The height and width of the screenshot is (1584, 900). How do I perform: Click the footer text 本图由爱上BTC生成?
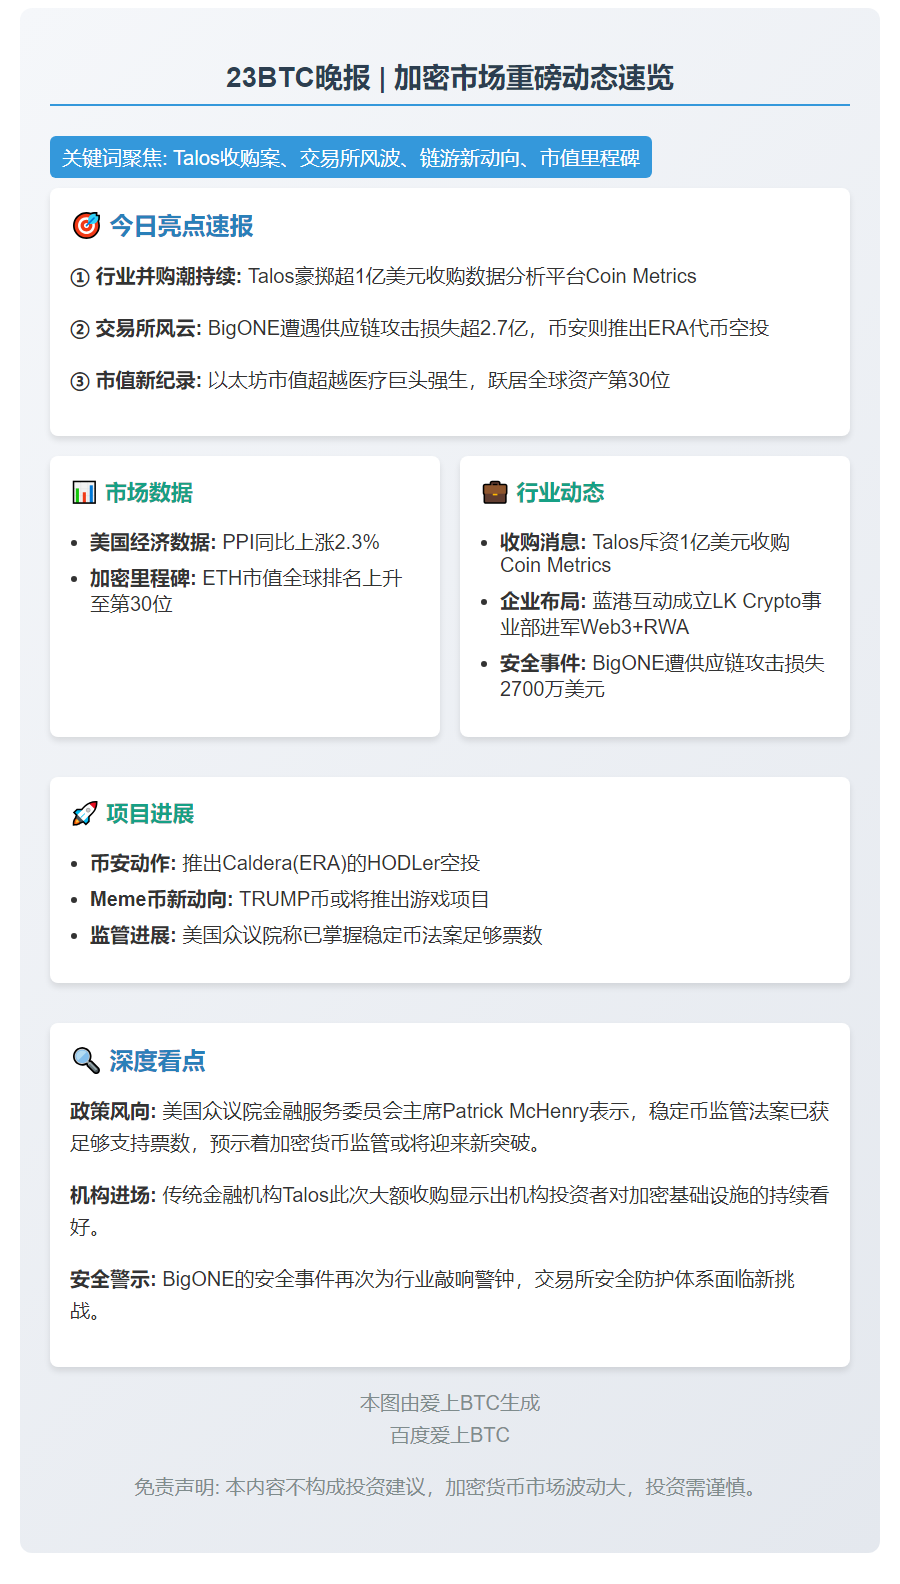450,1403
